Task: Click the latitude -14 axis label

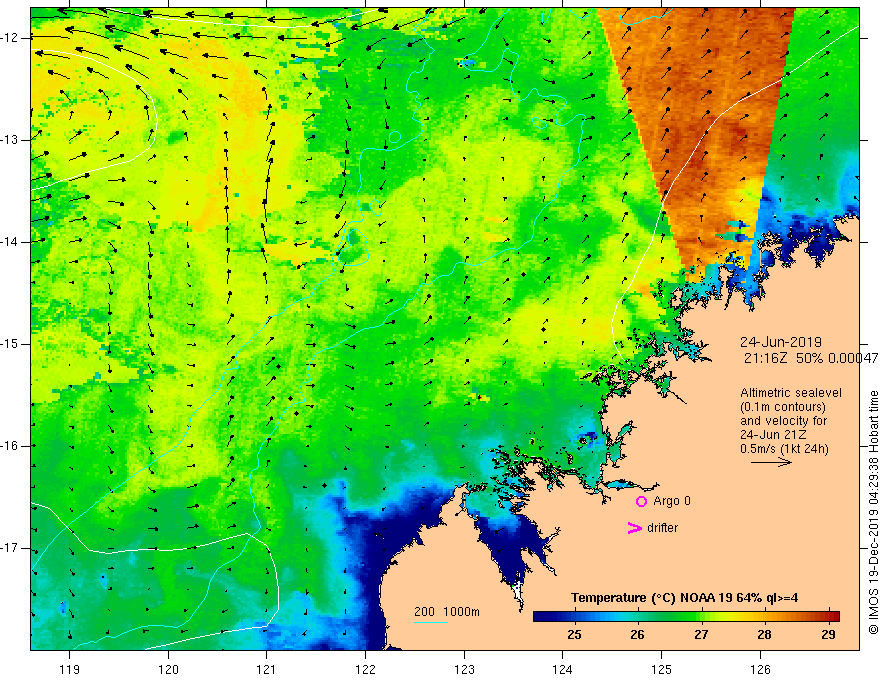Action: click(x=10, y=242)
